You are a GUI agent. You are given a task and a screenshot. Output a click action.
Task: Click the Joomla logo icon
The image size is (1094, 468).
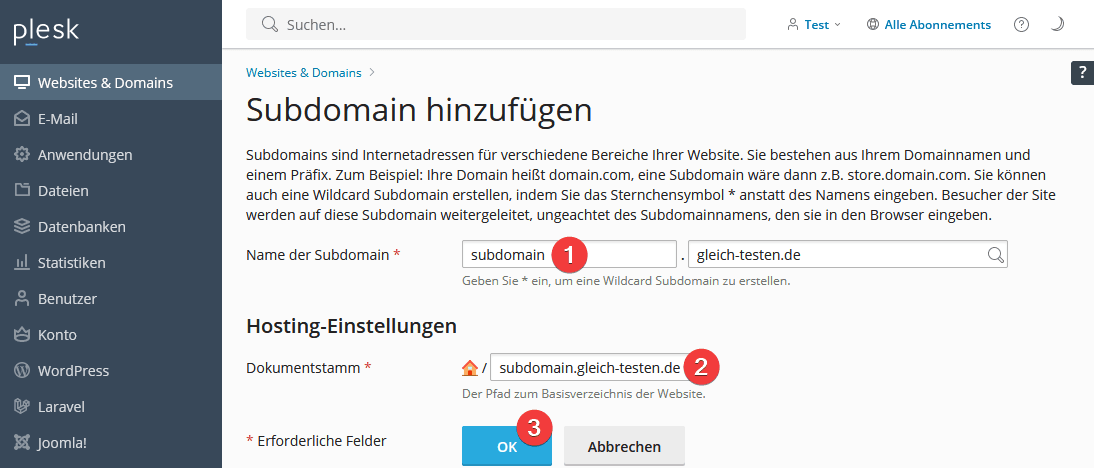click(x=22, y=442)
